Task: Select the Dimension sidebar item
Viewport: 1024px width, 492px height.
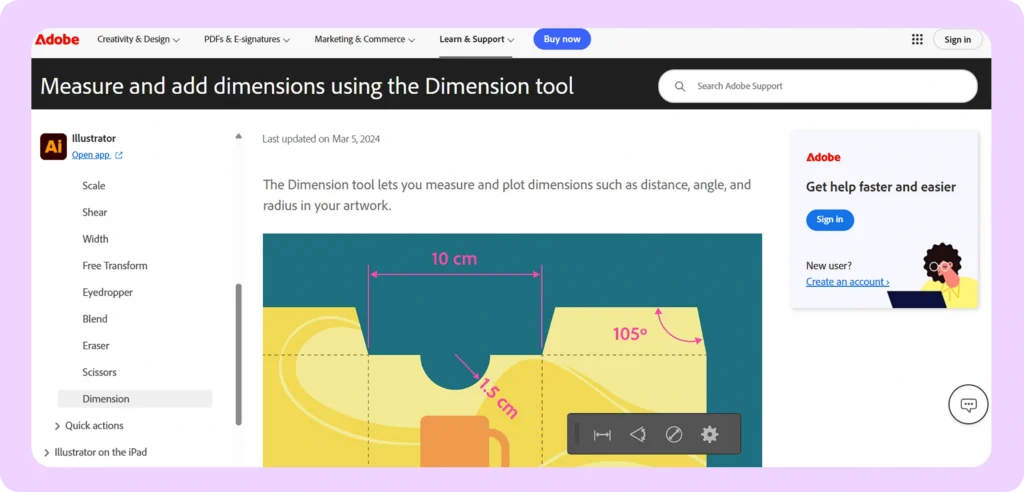Action: tap(135, 399)
